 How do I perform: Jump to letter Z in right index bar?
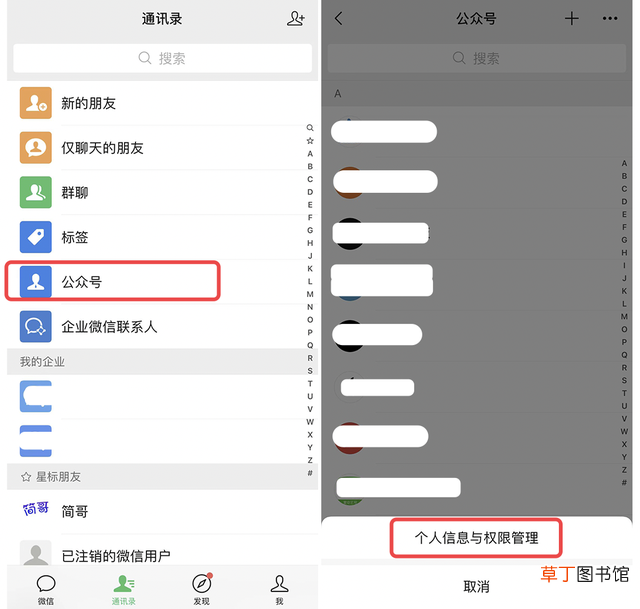click(624, 470)
